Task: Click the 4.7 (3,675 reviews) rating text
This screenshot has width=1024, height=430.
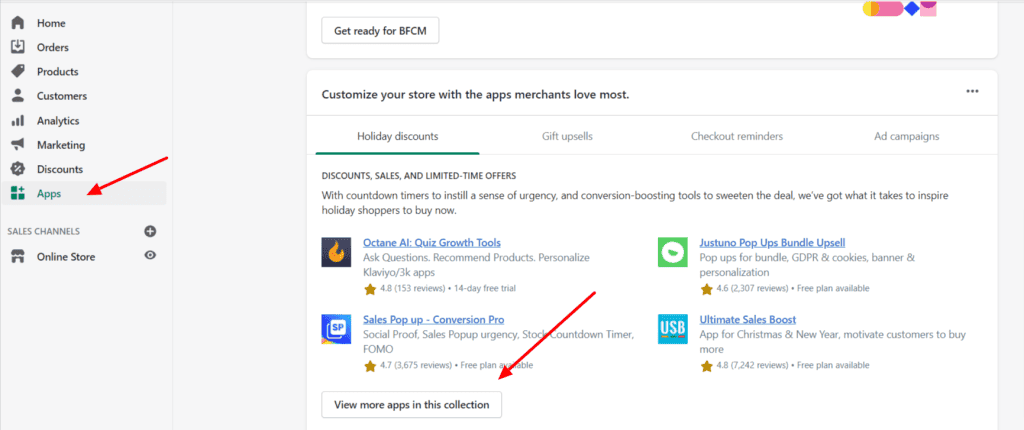Action: [x=416, y=365]
